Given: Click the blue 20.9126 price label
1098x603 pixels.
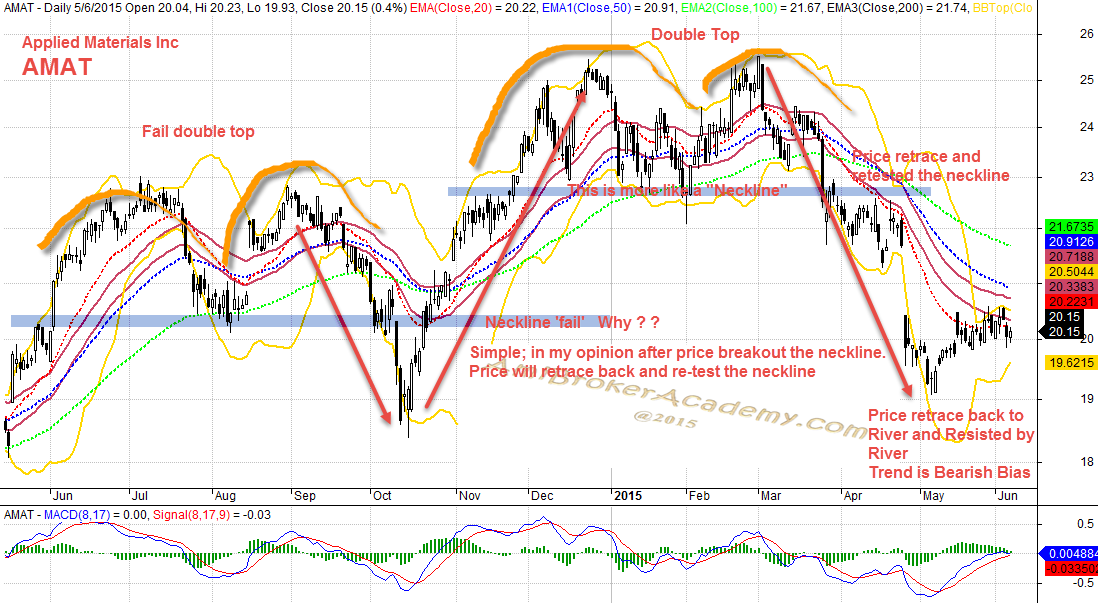Looking at the screenshot, I should pyautogui.click(x=1071, y=242).
